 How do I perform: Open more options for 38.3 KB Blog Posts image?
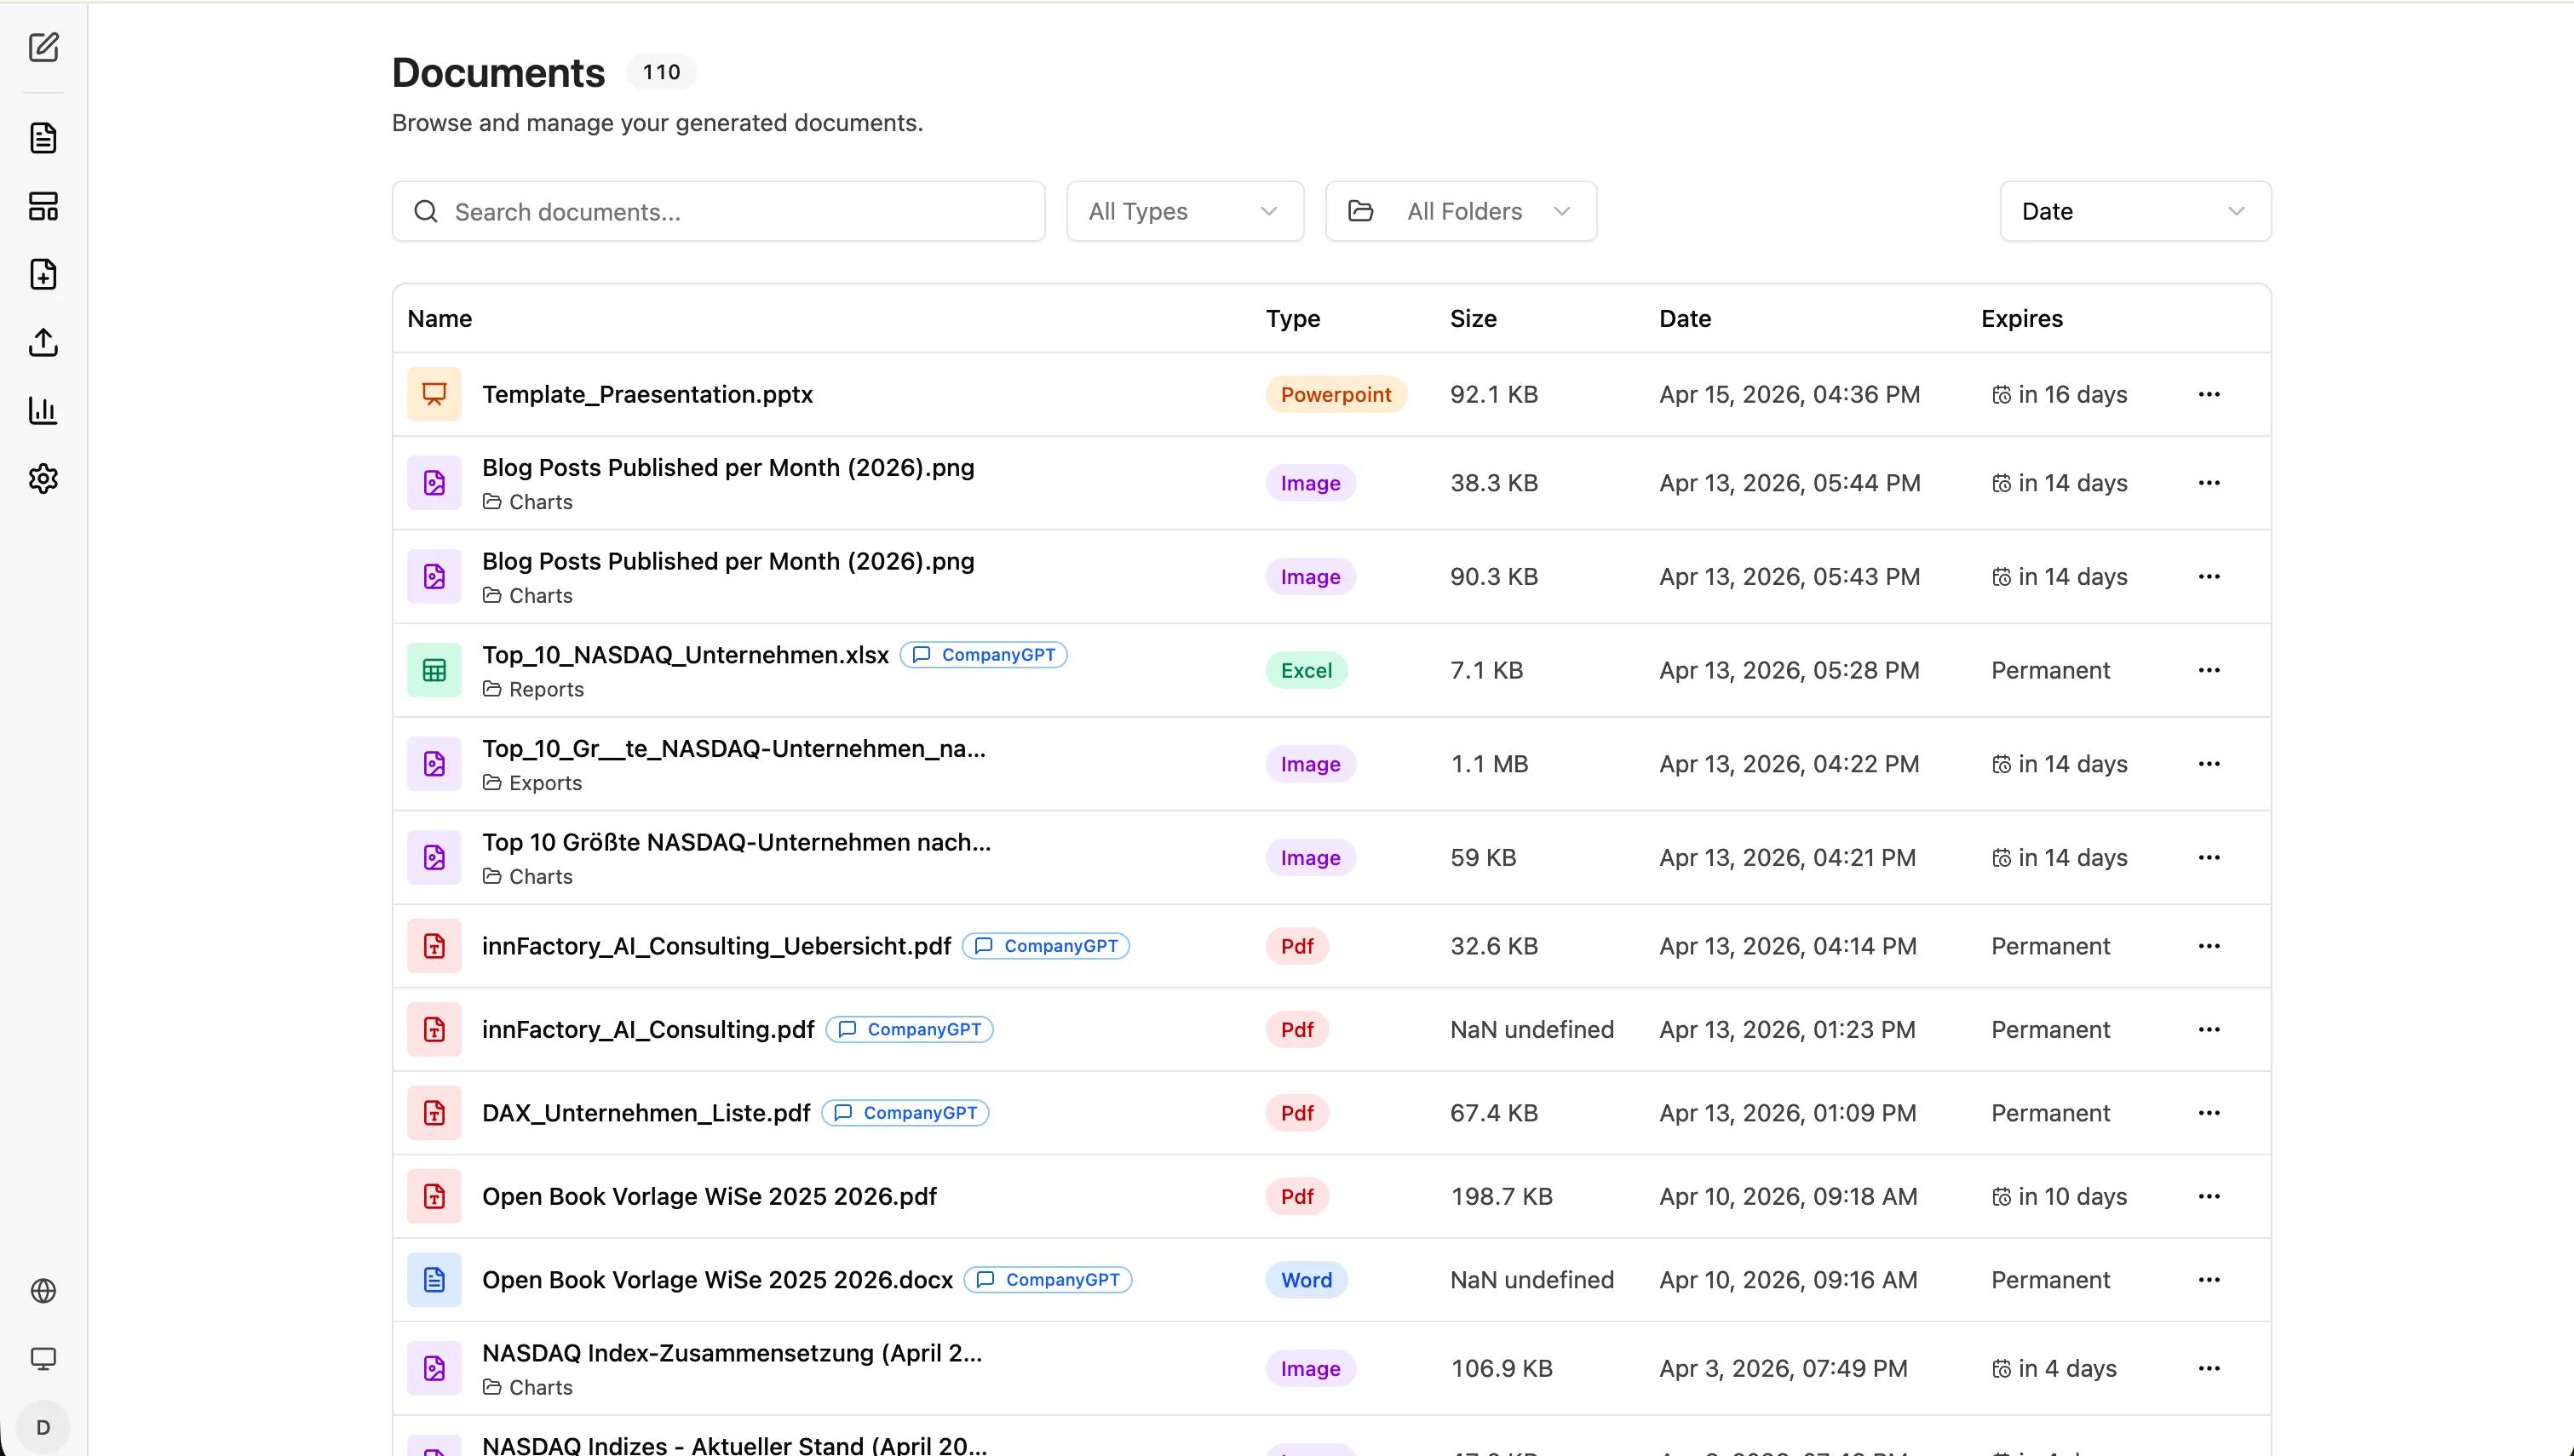(2209, 483)
